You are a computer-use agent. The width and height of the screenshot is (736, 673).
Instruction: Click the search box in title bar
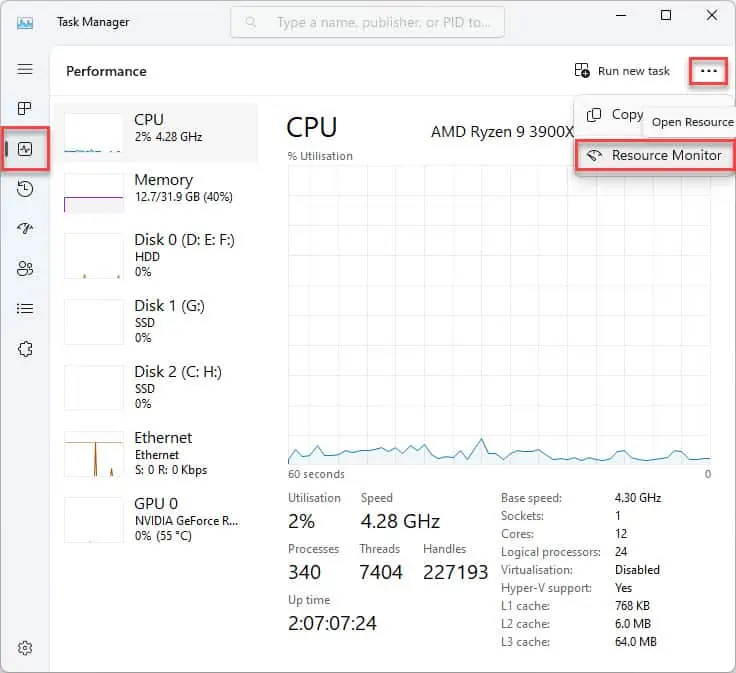point(368,22)
